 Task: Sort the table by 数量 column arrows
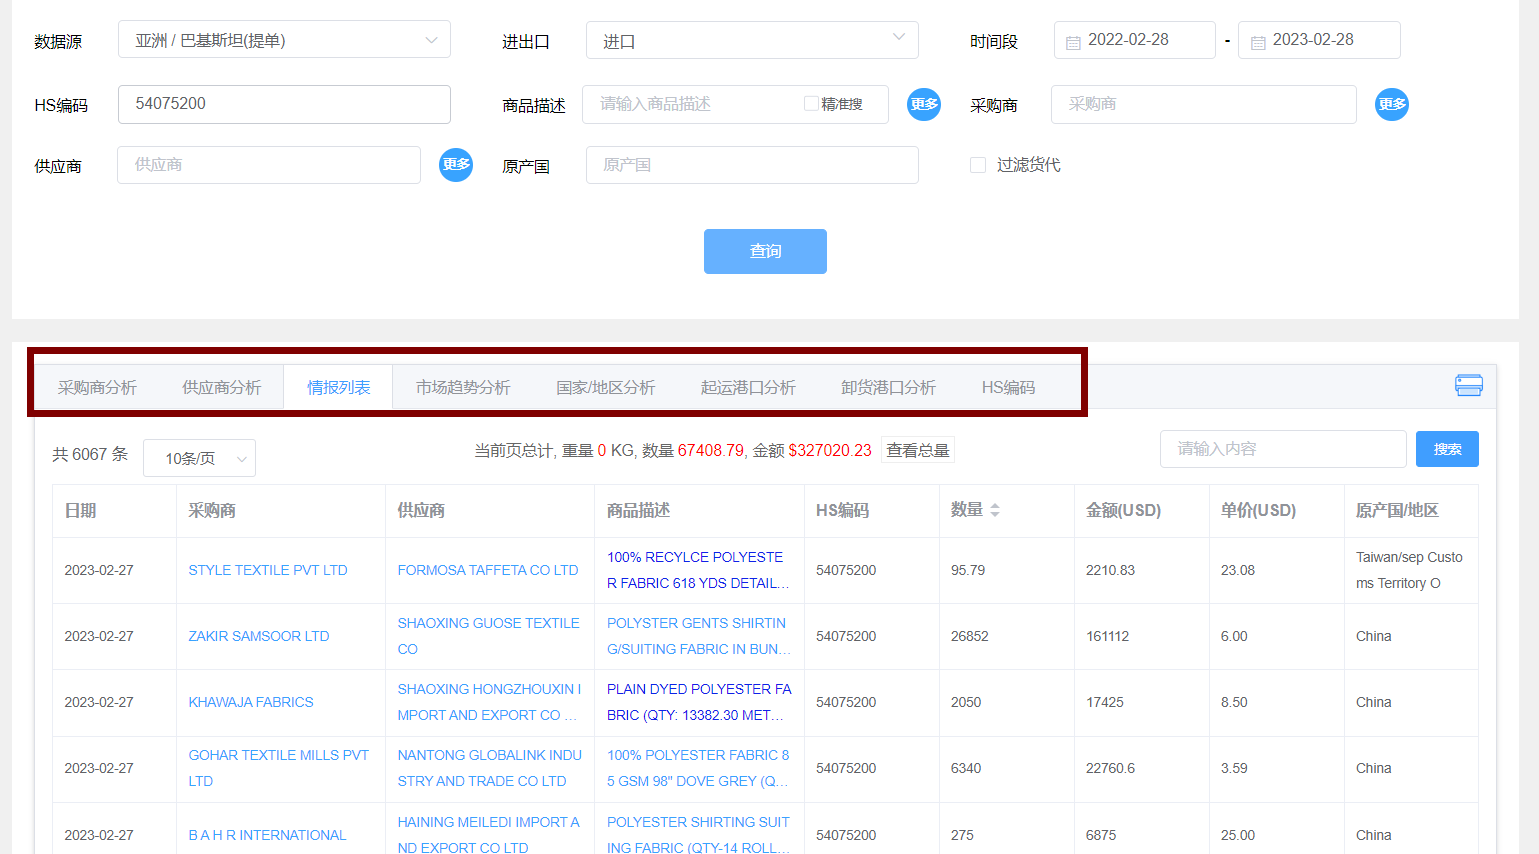(x=995, y=510)
